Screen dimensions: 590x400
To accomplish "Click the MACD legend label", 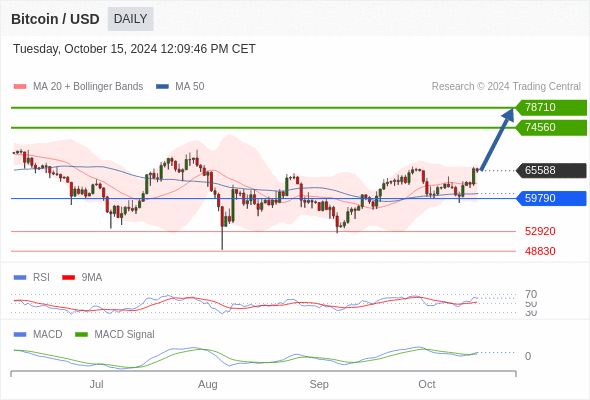I will point(48,335).
